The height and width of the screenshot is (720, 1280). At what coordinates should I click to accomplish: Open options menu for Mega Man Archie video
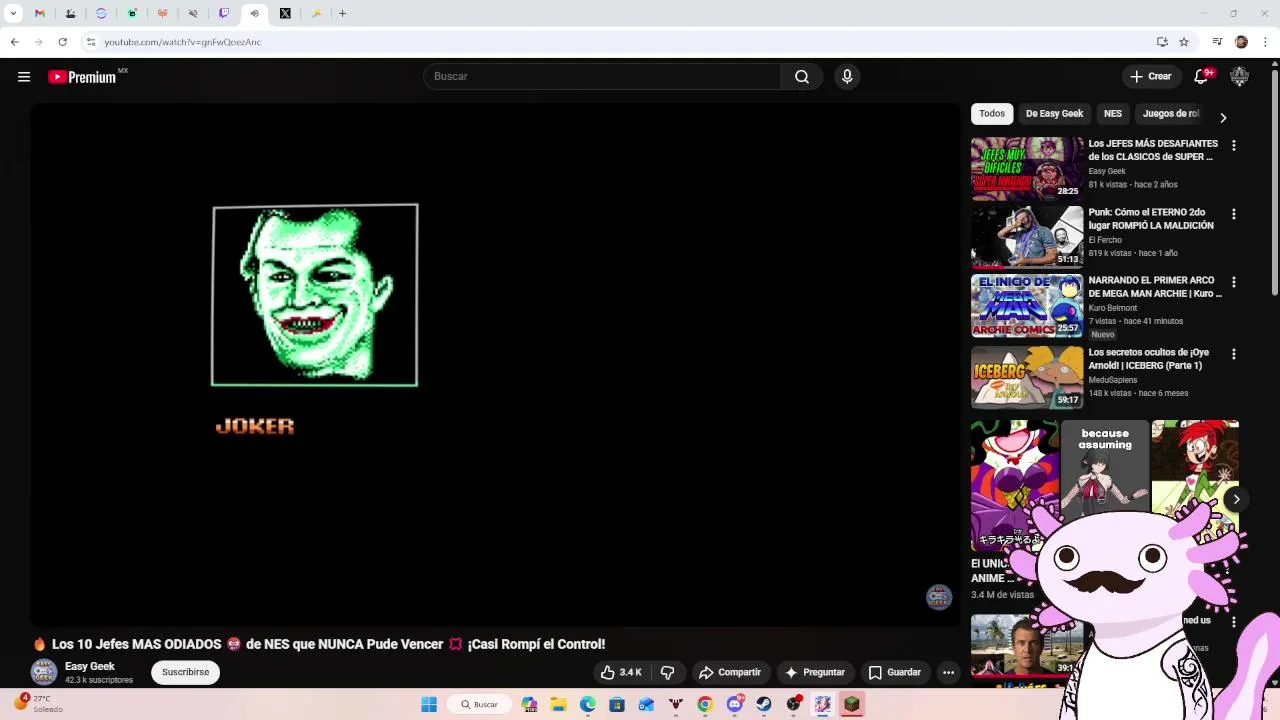pyautogui.click(x=1233, y=282)
